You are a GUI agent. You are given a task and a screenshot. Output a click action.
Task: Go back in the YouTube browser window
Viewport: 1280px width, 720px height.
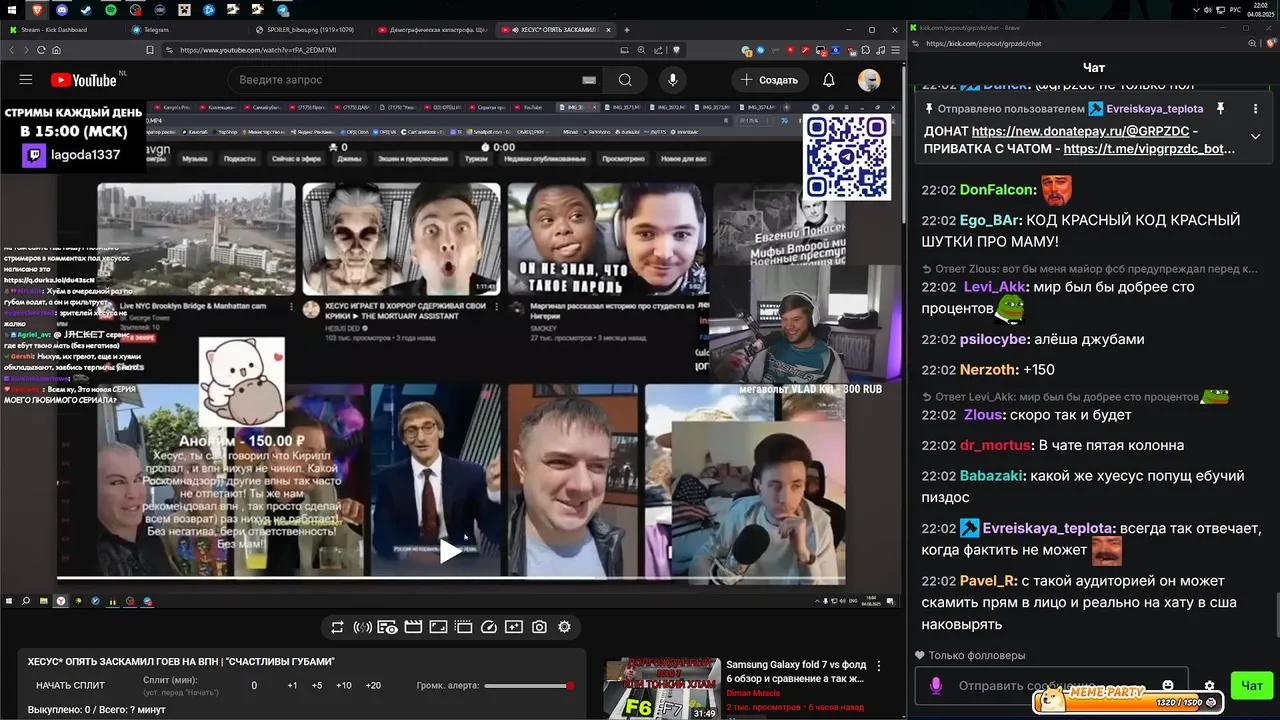13,49
